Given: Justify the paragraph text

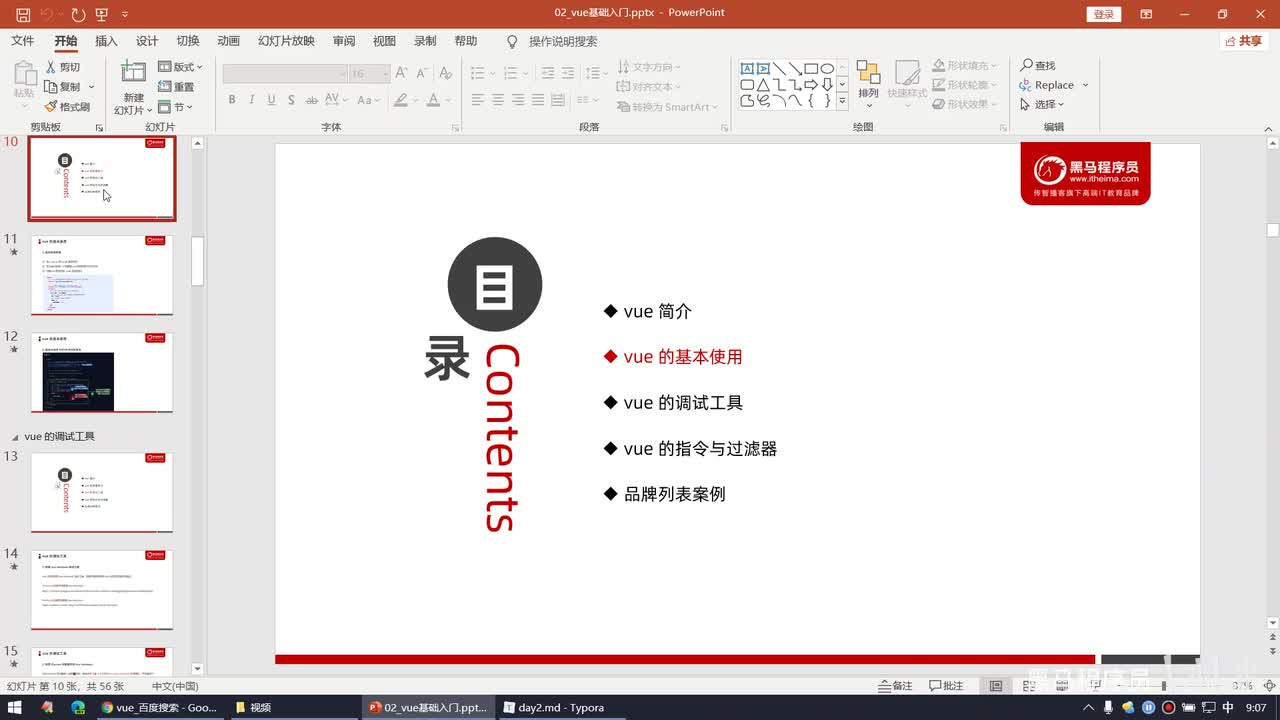Looking at the screenshot, I should [x=538, y=100].
